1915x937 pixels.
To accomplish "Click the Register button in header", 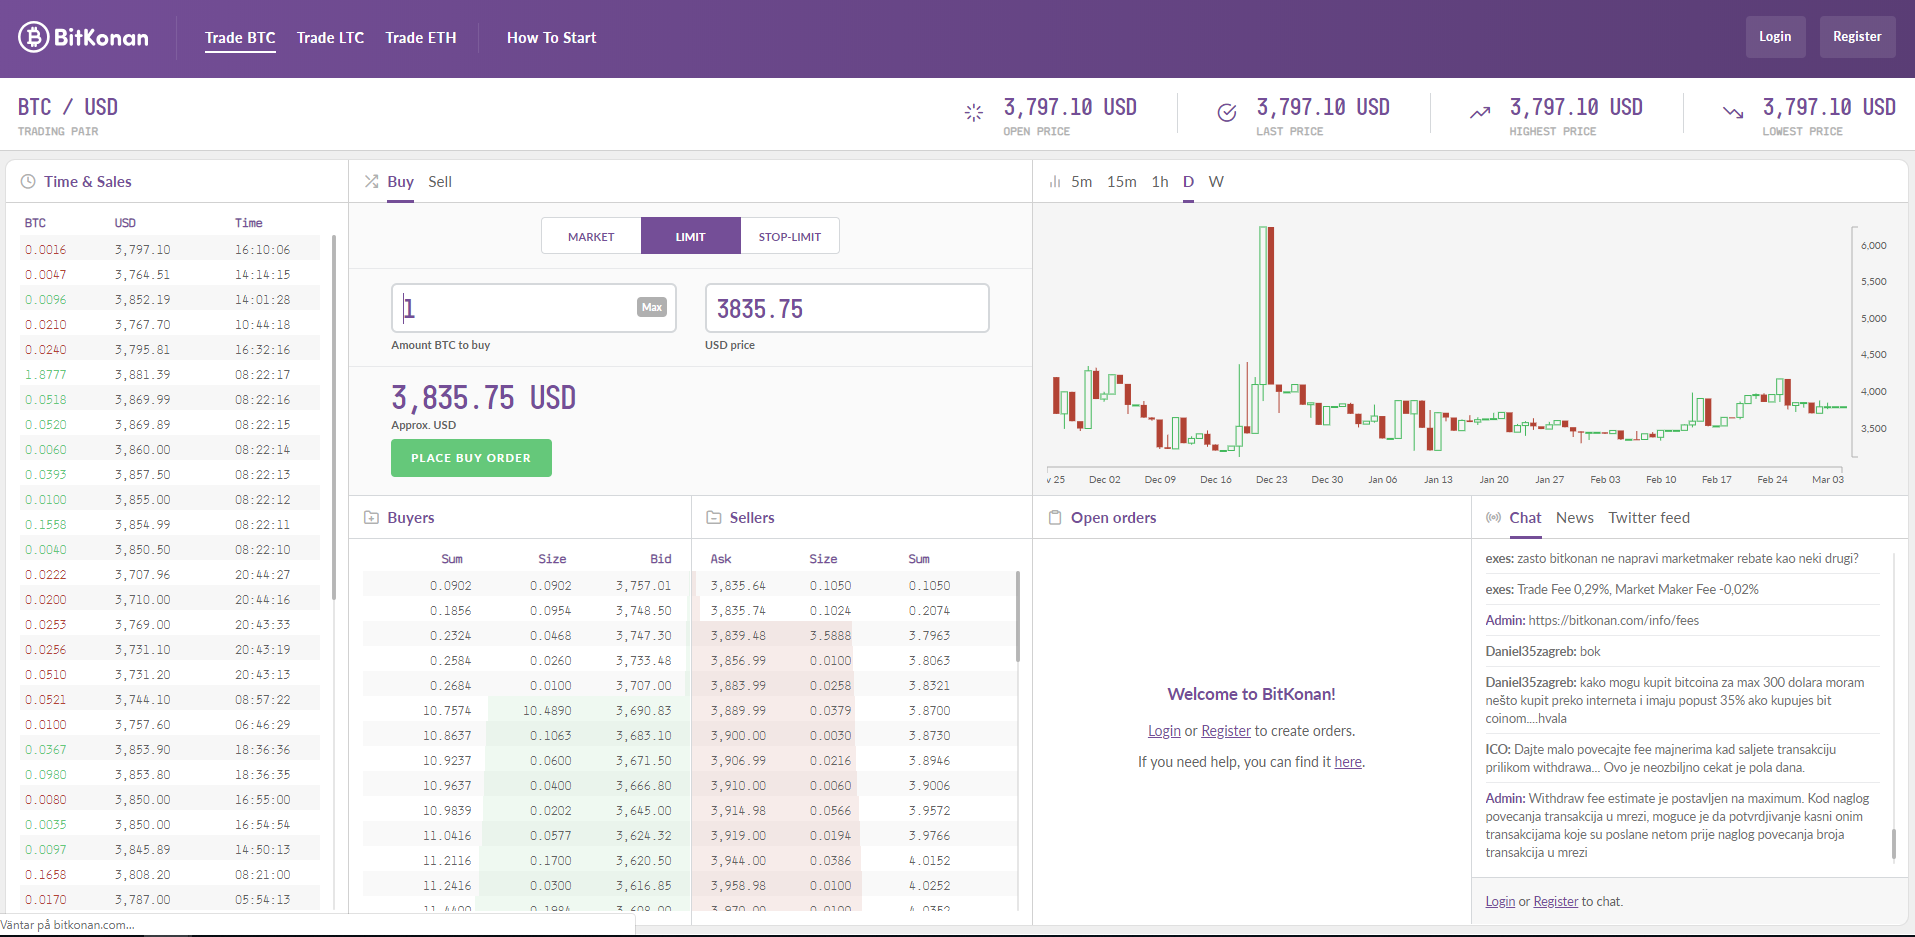I will pos(1857,37).
